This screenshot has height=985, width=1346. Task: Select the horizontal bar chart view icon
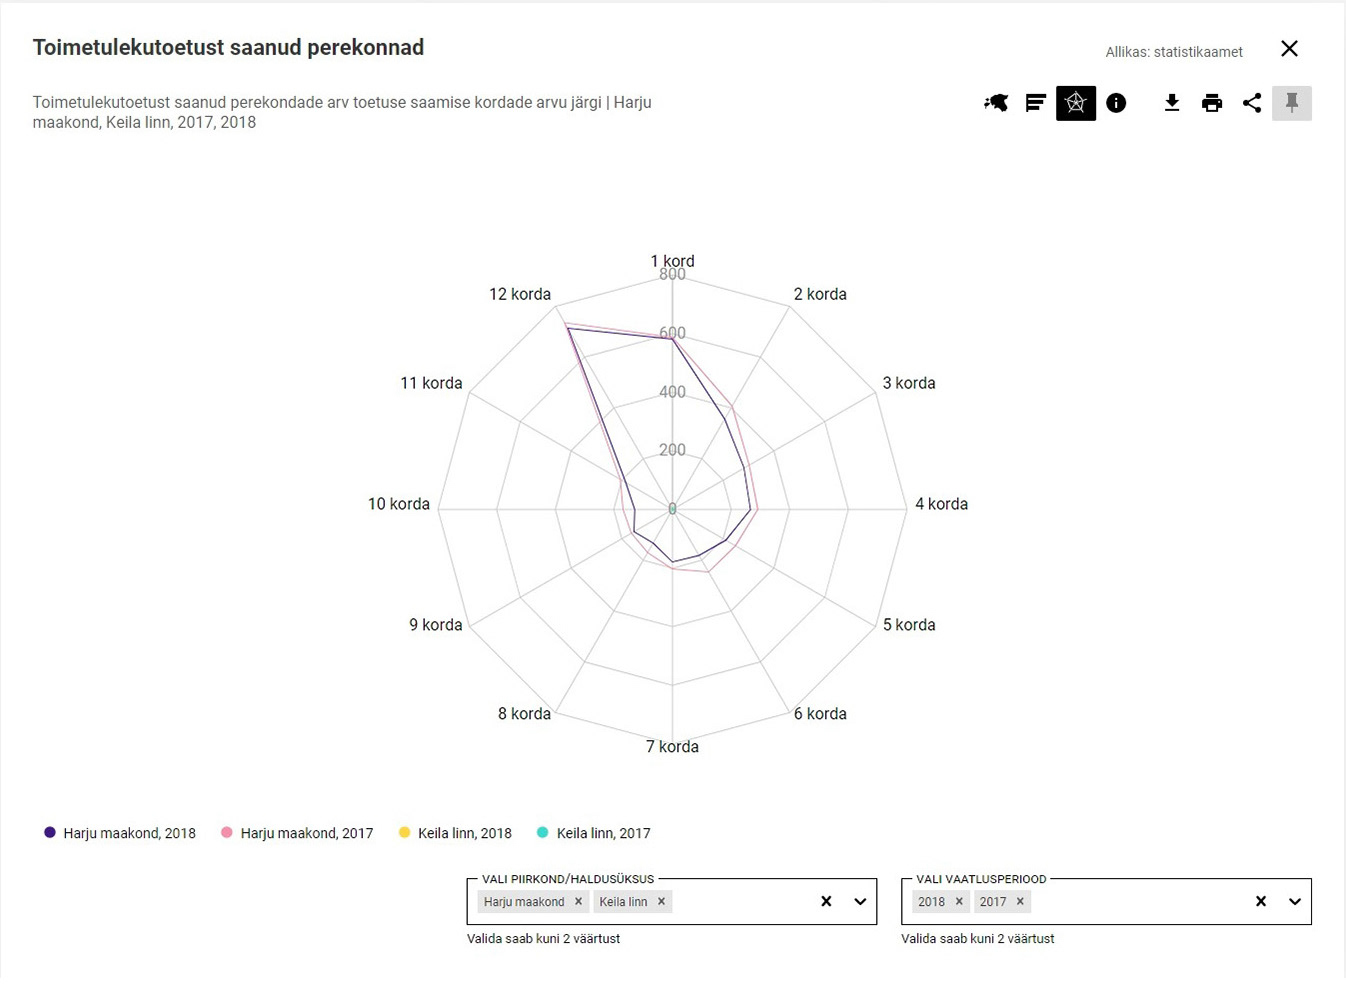point(1036,103)
